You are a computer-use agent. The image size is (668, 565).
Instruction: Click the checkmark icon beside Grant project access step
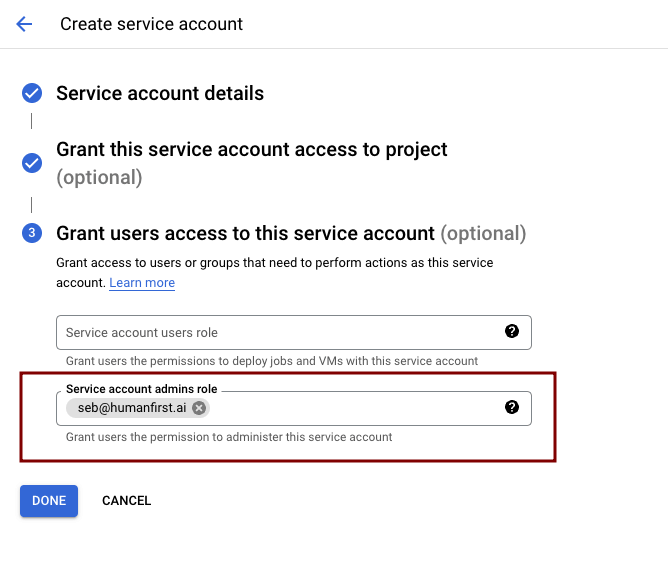coord(32,163)
